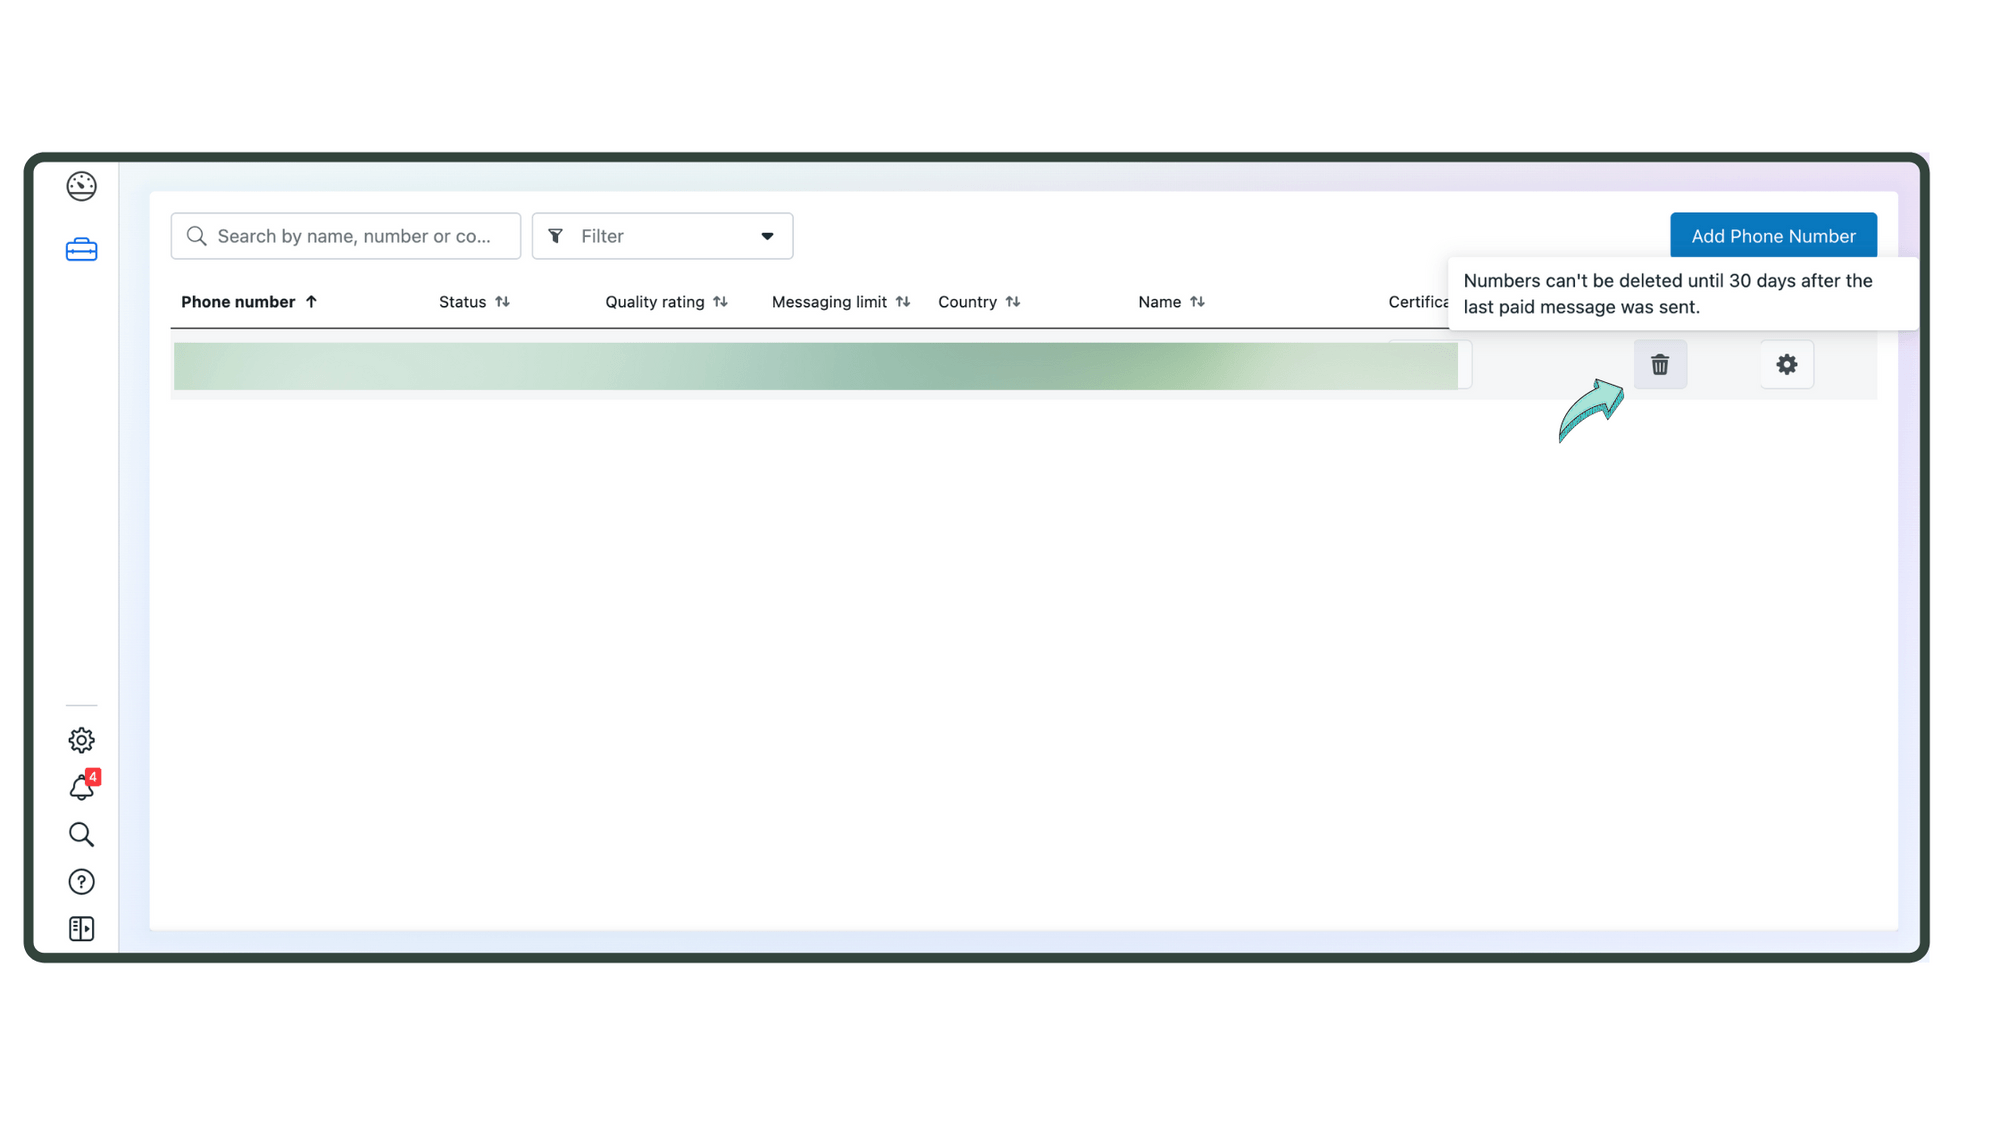Select the briefcase/tools icon in sidebar
Viewport: 2000px width, 1125px height.
80,250
